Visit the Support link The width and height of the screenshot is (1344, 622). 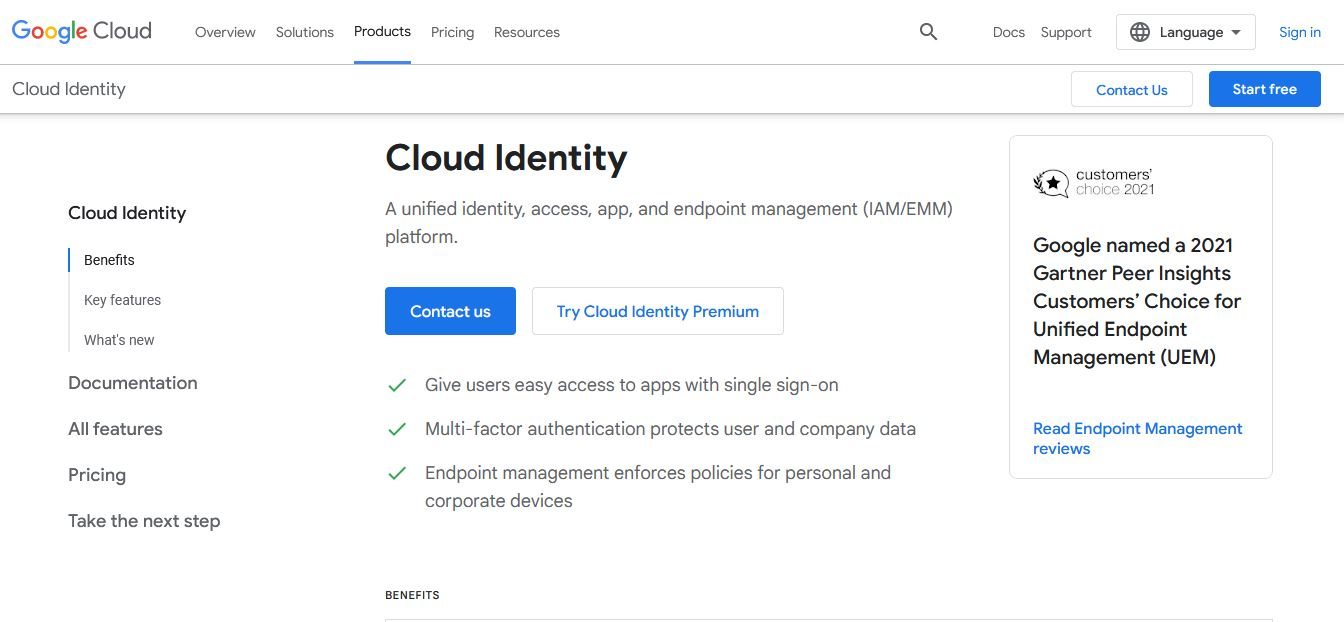pyautogui.click(x=1066, y=32)
